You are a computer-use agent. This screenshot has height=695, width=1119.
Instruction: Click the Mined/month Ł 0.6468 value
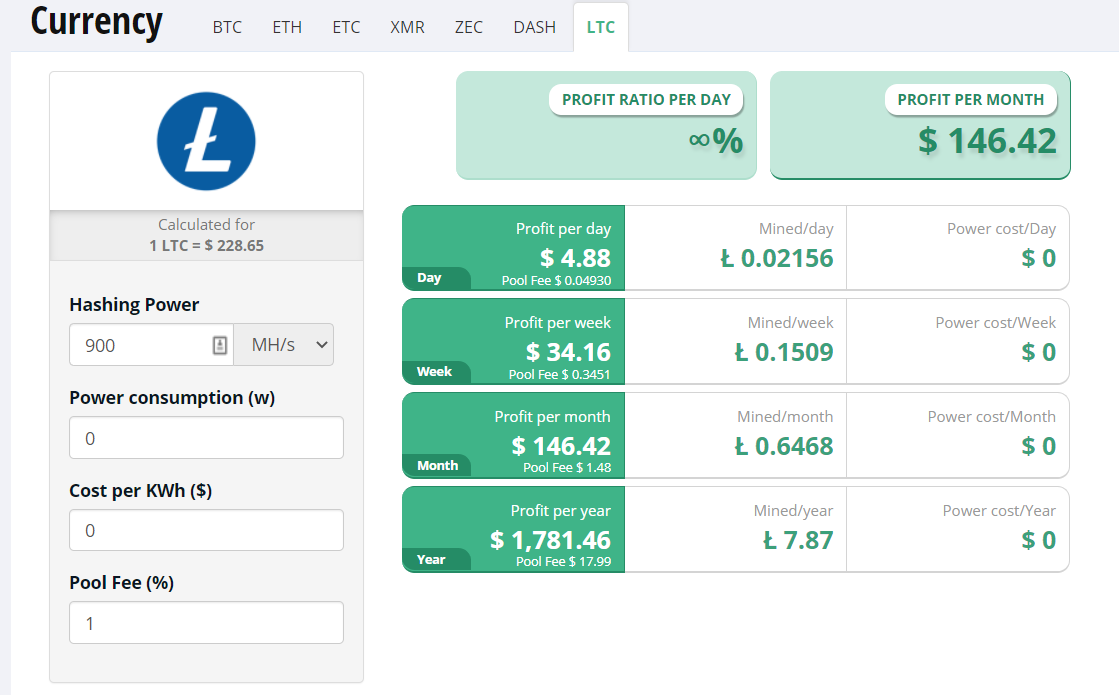[784, 446]
